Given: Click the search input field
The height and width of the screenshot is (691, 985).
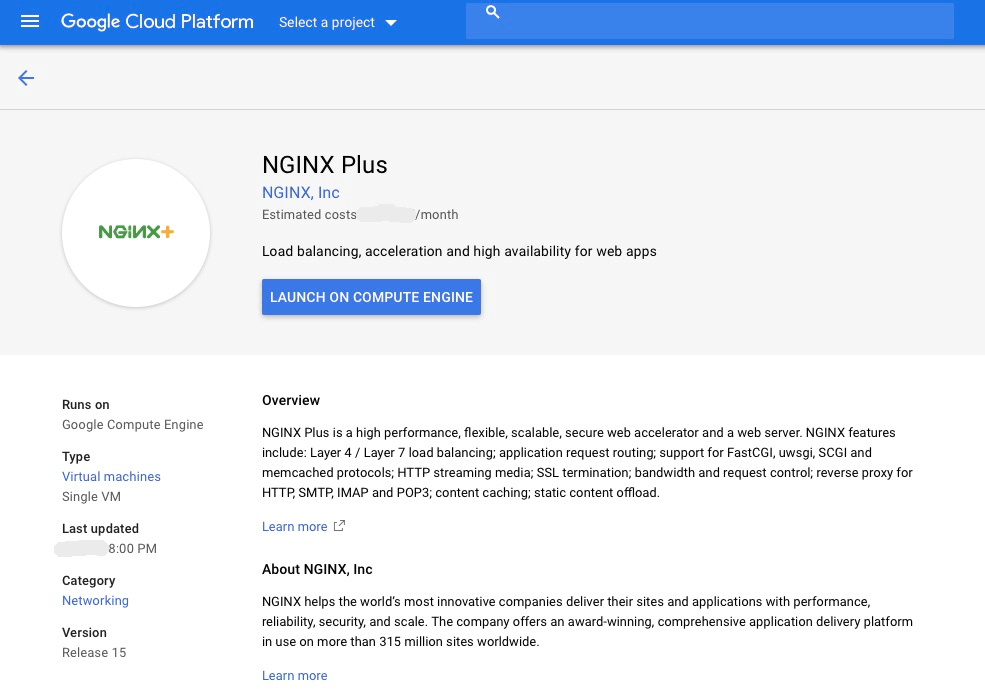Looking at the screenshot, I should [710, 20].
